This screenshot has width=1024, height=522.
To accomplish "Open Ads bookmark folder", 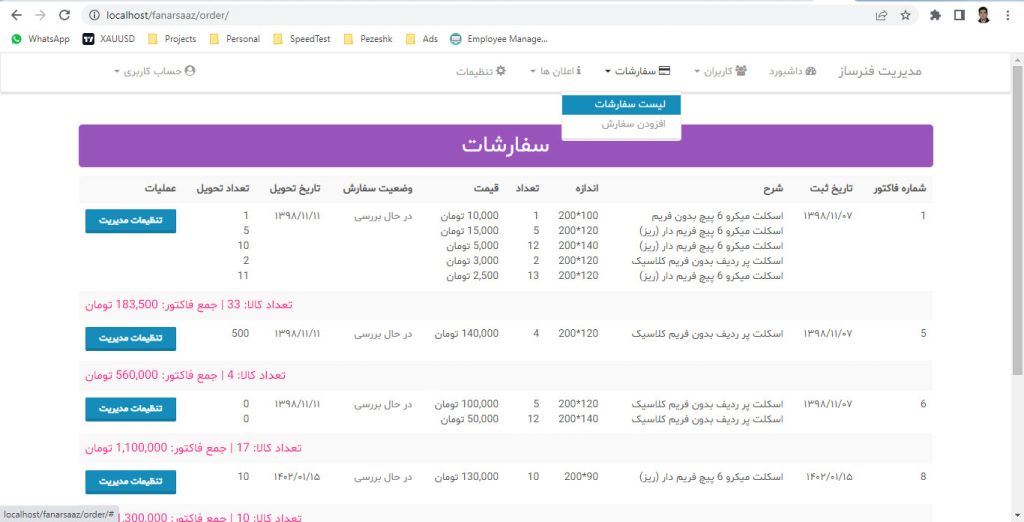I will point(422,39).
